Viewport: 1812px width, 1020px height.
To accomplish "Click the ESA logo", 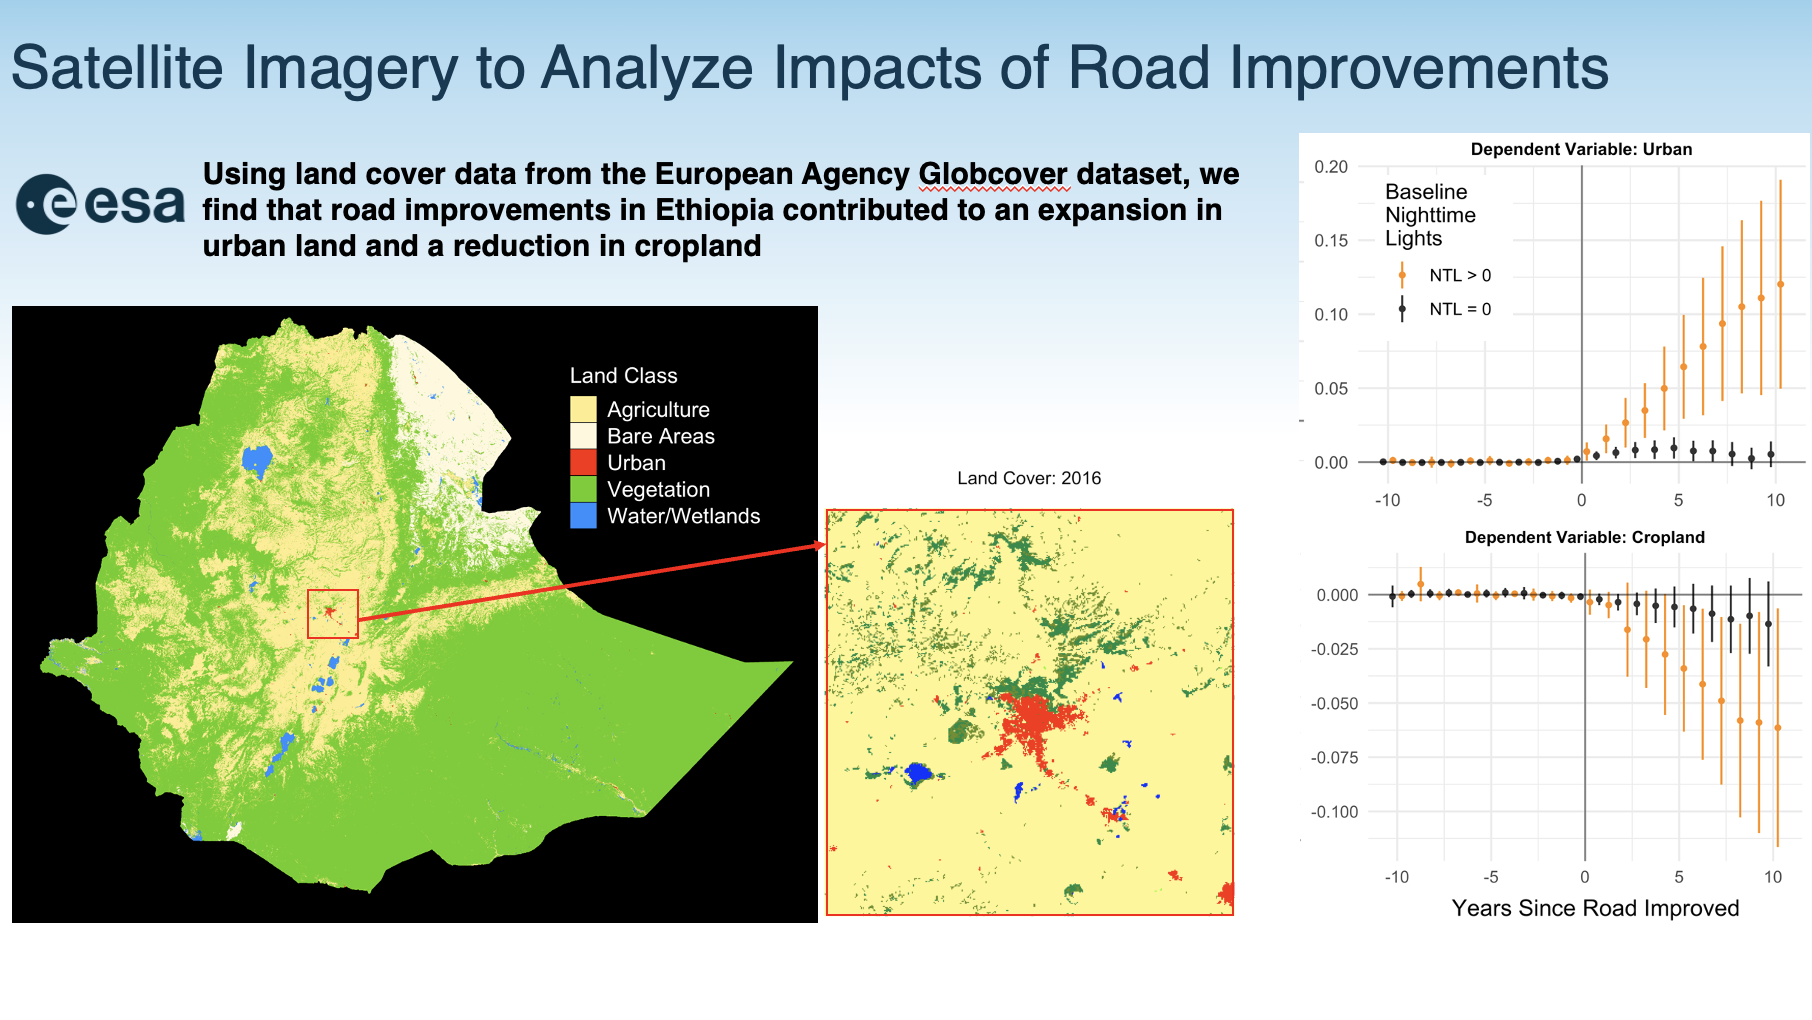I will tap(100, 204).
